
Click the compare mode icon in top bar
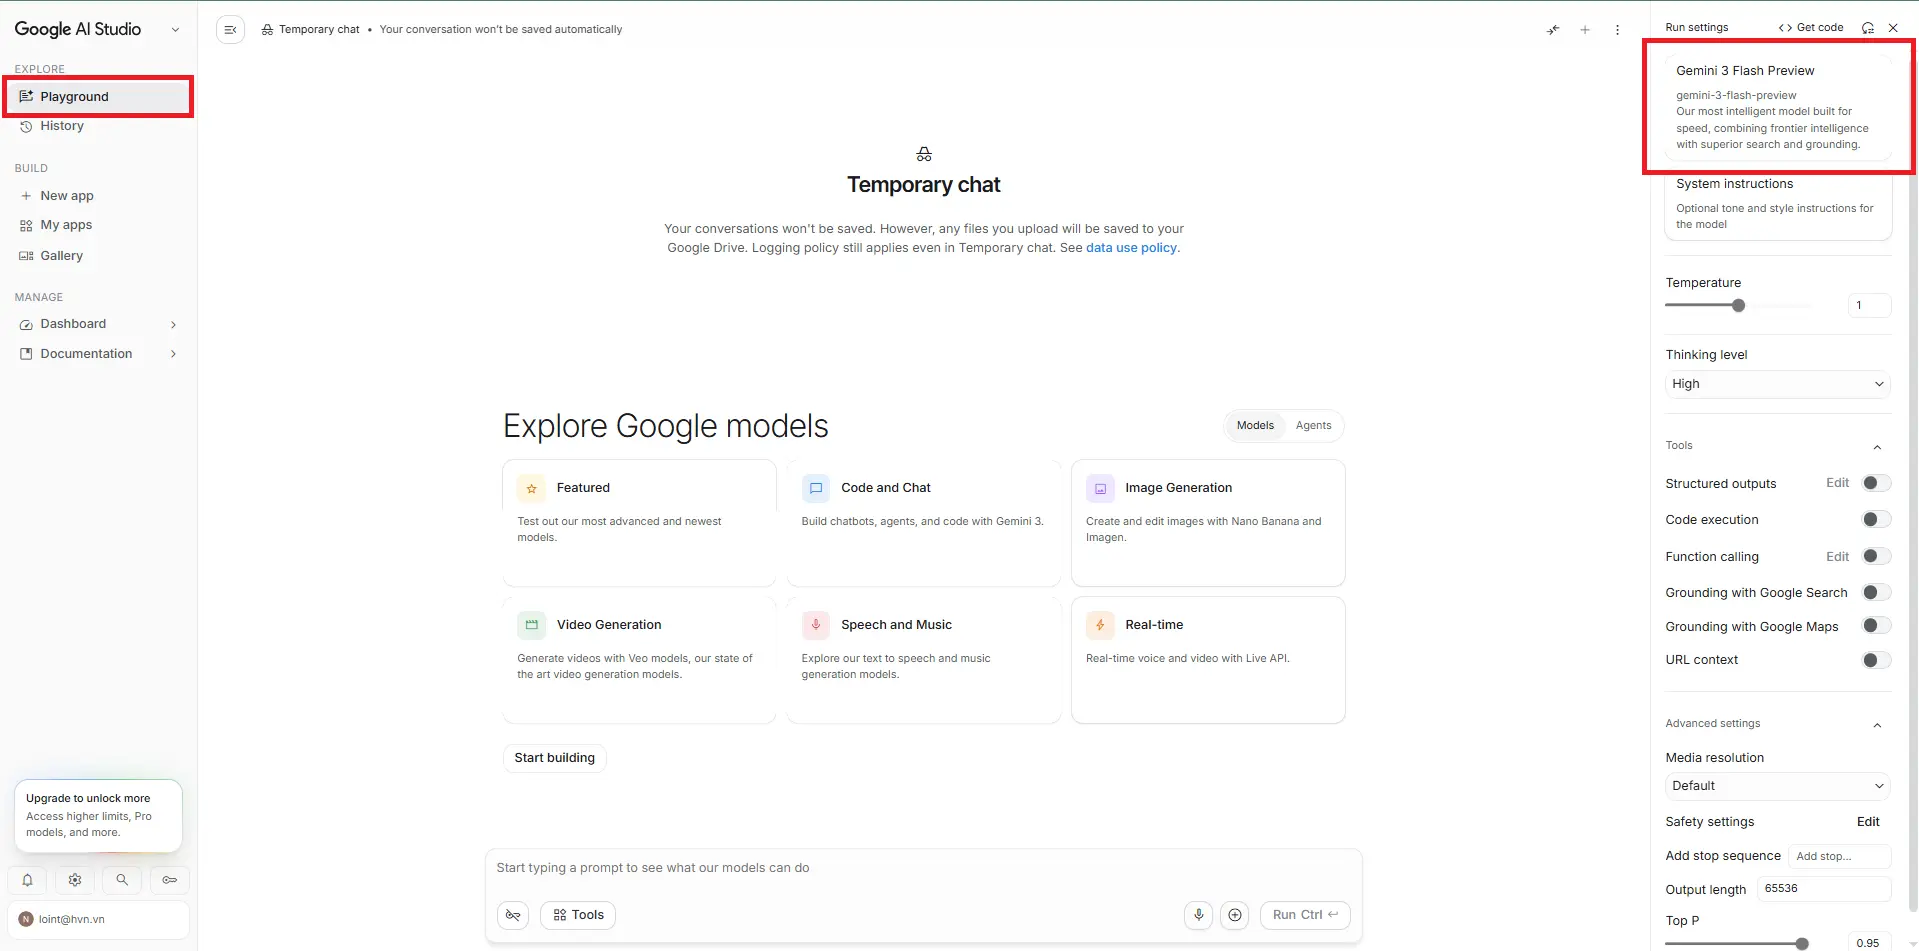point(1553,30)
